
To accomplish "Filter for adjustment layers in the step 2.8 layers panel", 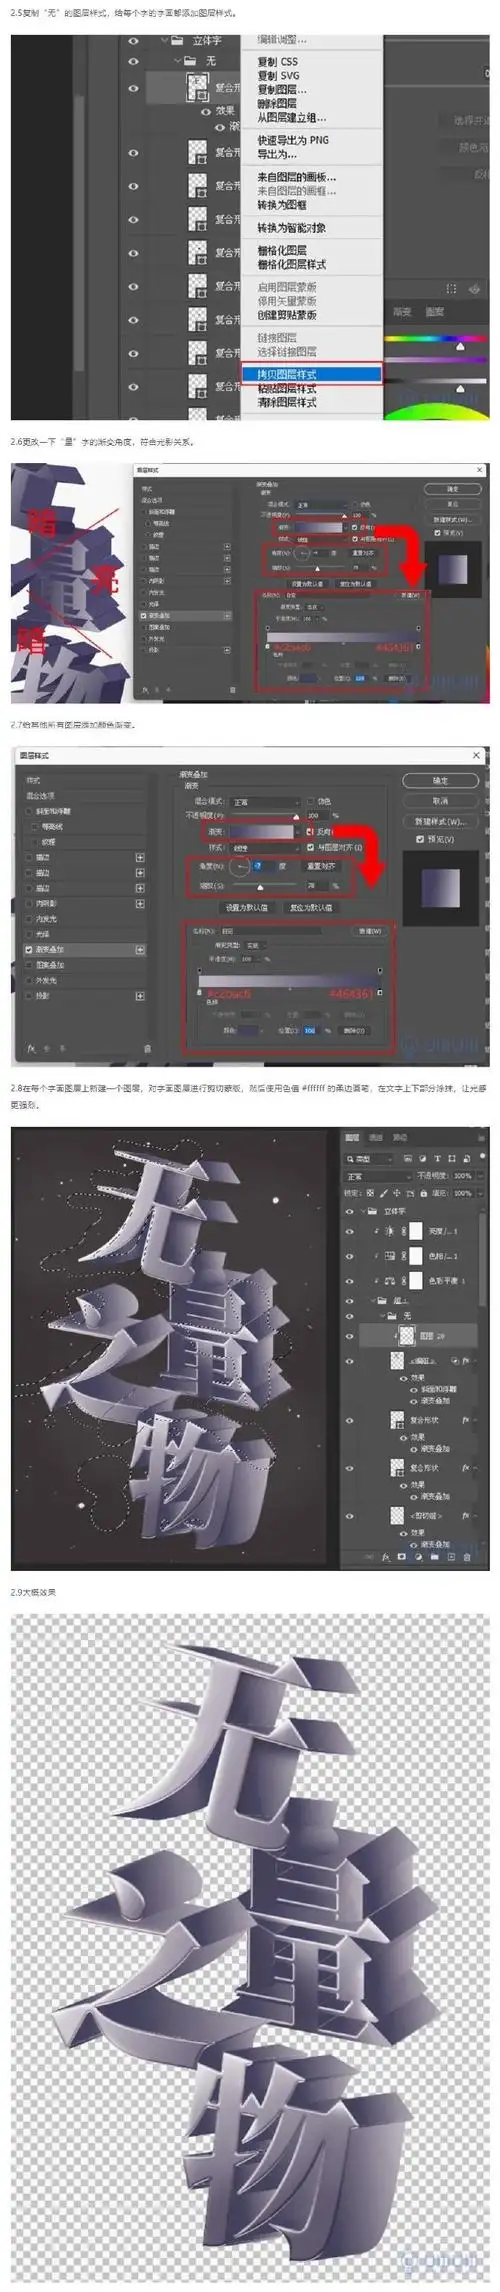I will pyautogui.click(x=423, y=1158).
